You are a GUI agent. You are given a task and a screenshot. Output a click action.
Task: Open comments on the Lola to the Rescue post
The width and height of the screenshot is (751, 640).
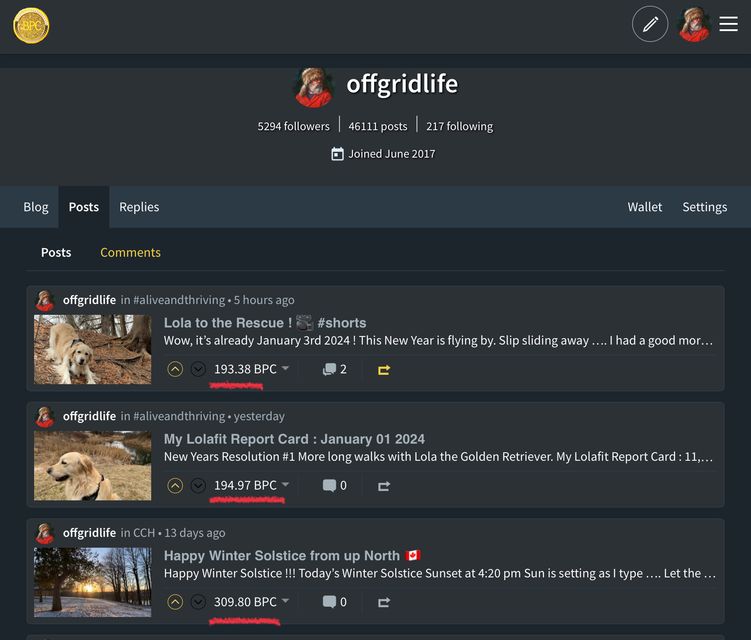click(x=335, y=369)
